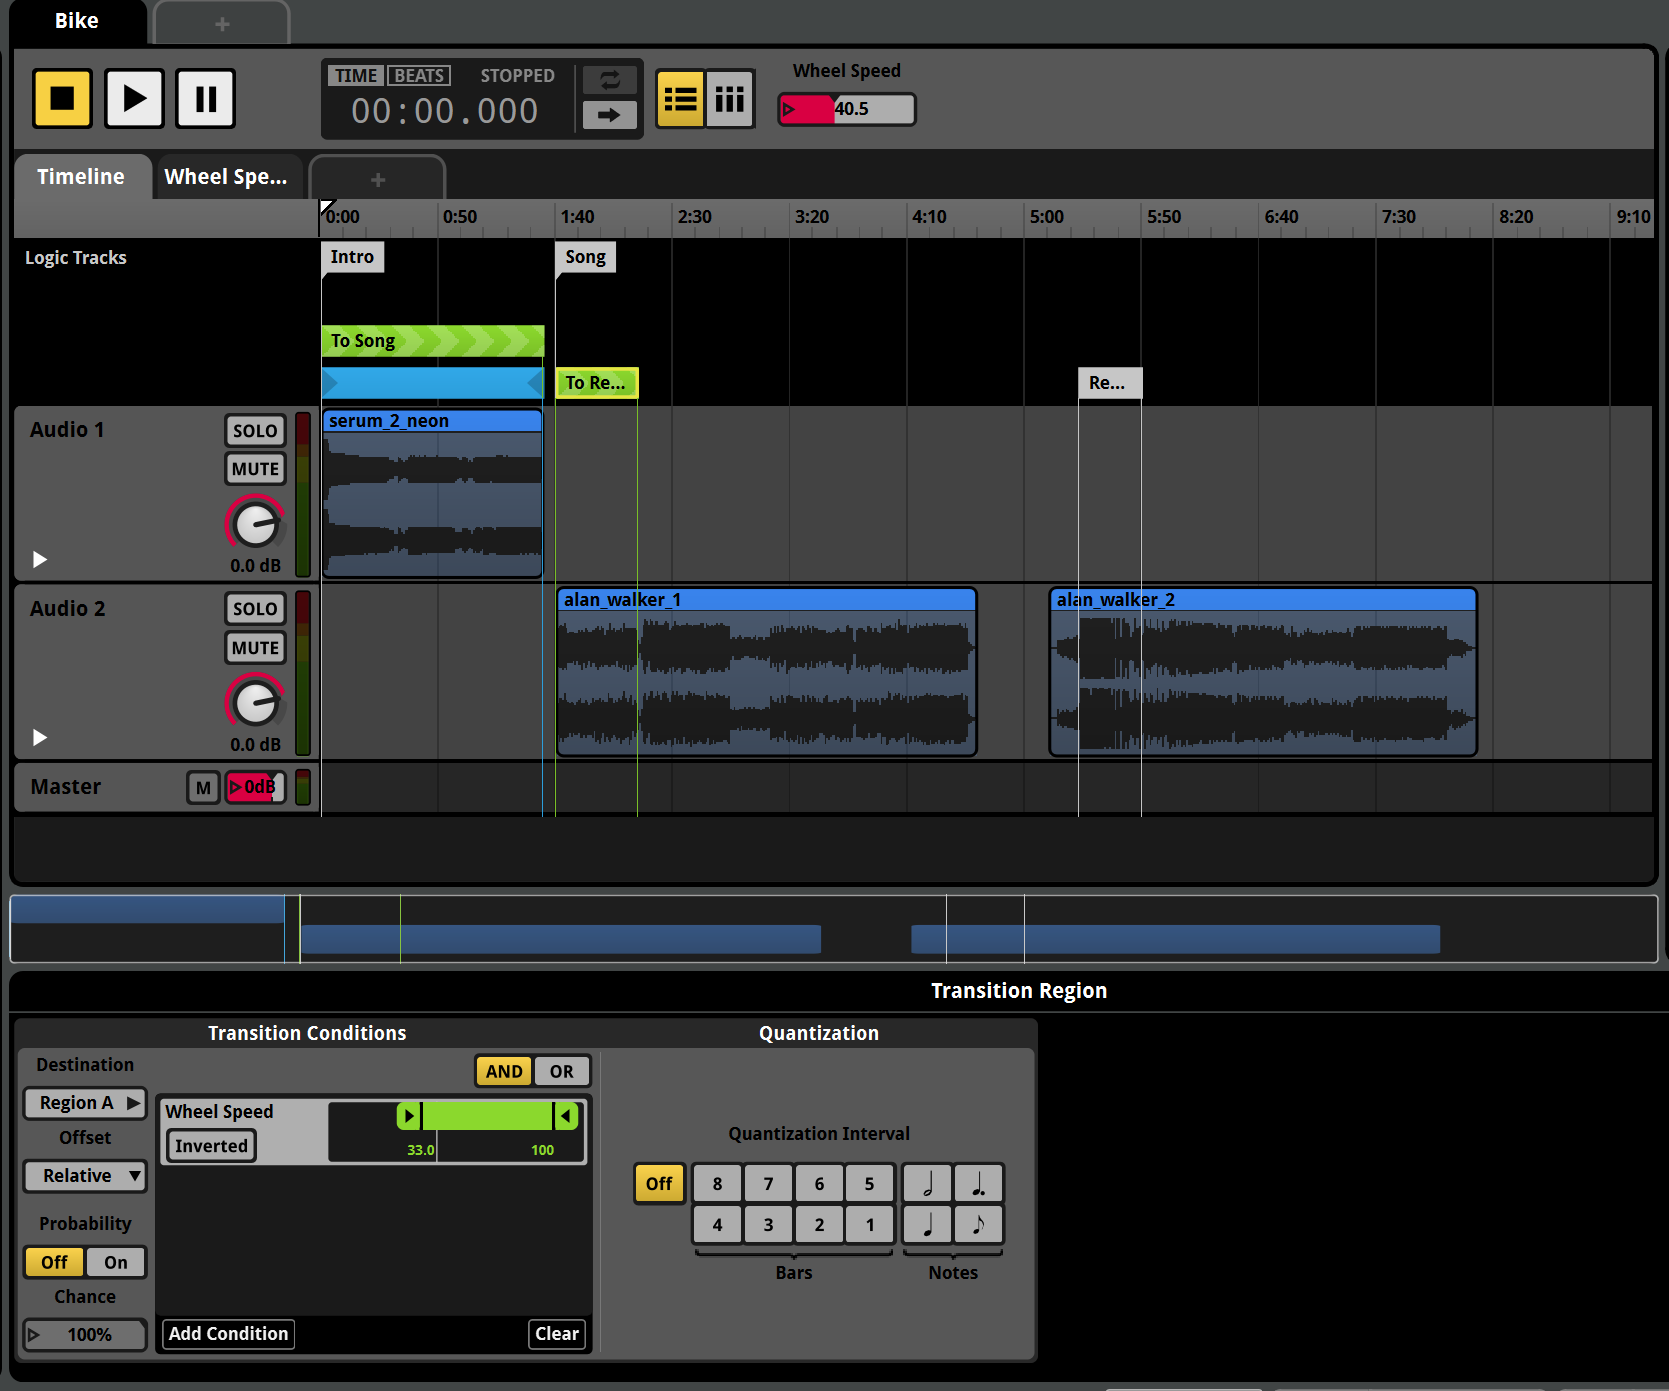Switch to the Wheel Speed tab
The width and height of the screenshot is (1669, 1391).
tap(228, 176)
